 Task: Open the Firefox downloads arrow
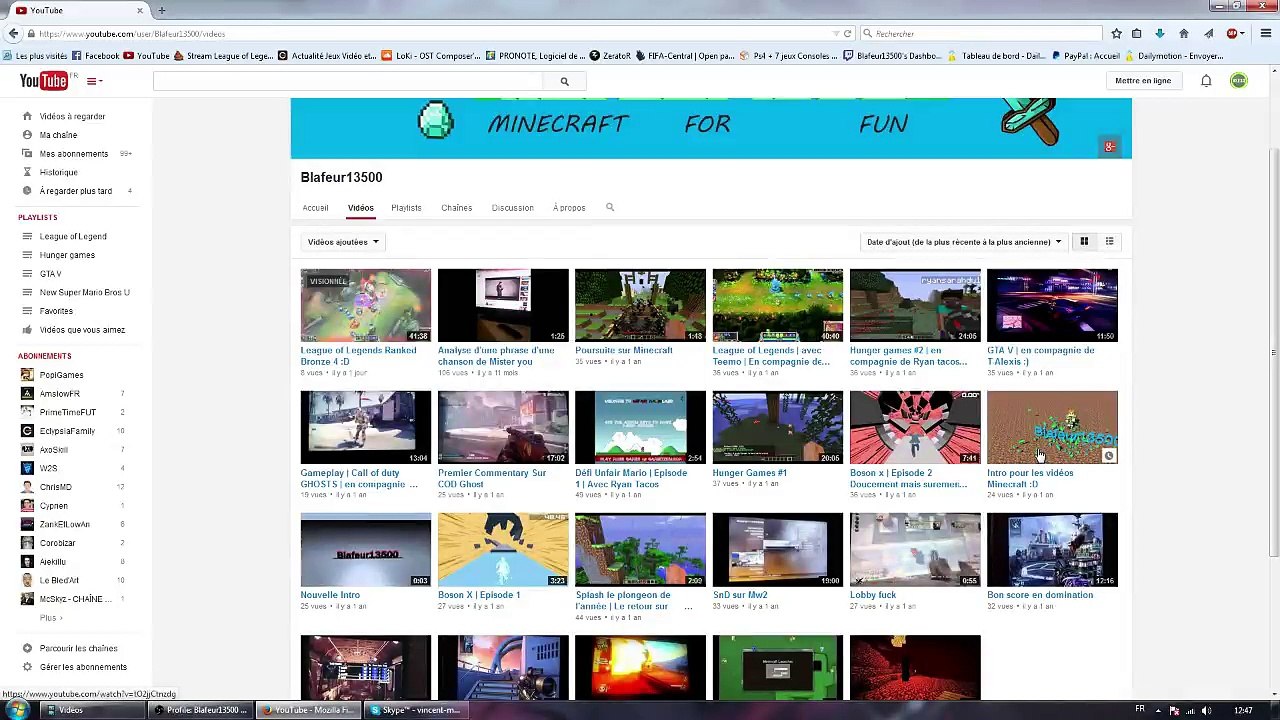tap(1160, 34)
